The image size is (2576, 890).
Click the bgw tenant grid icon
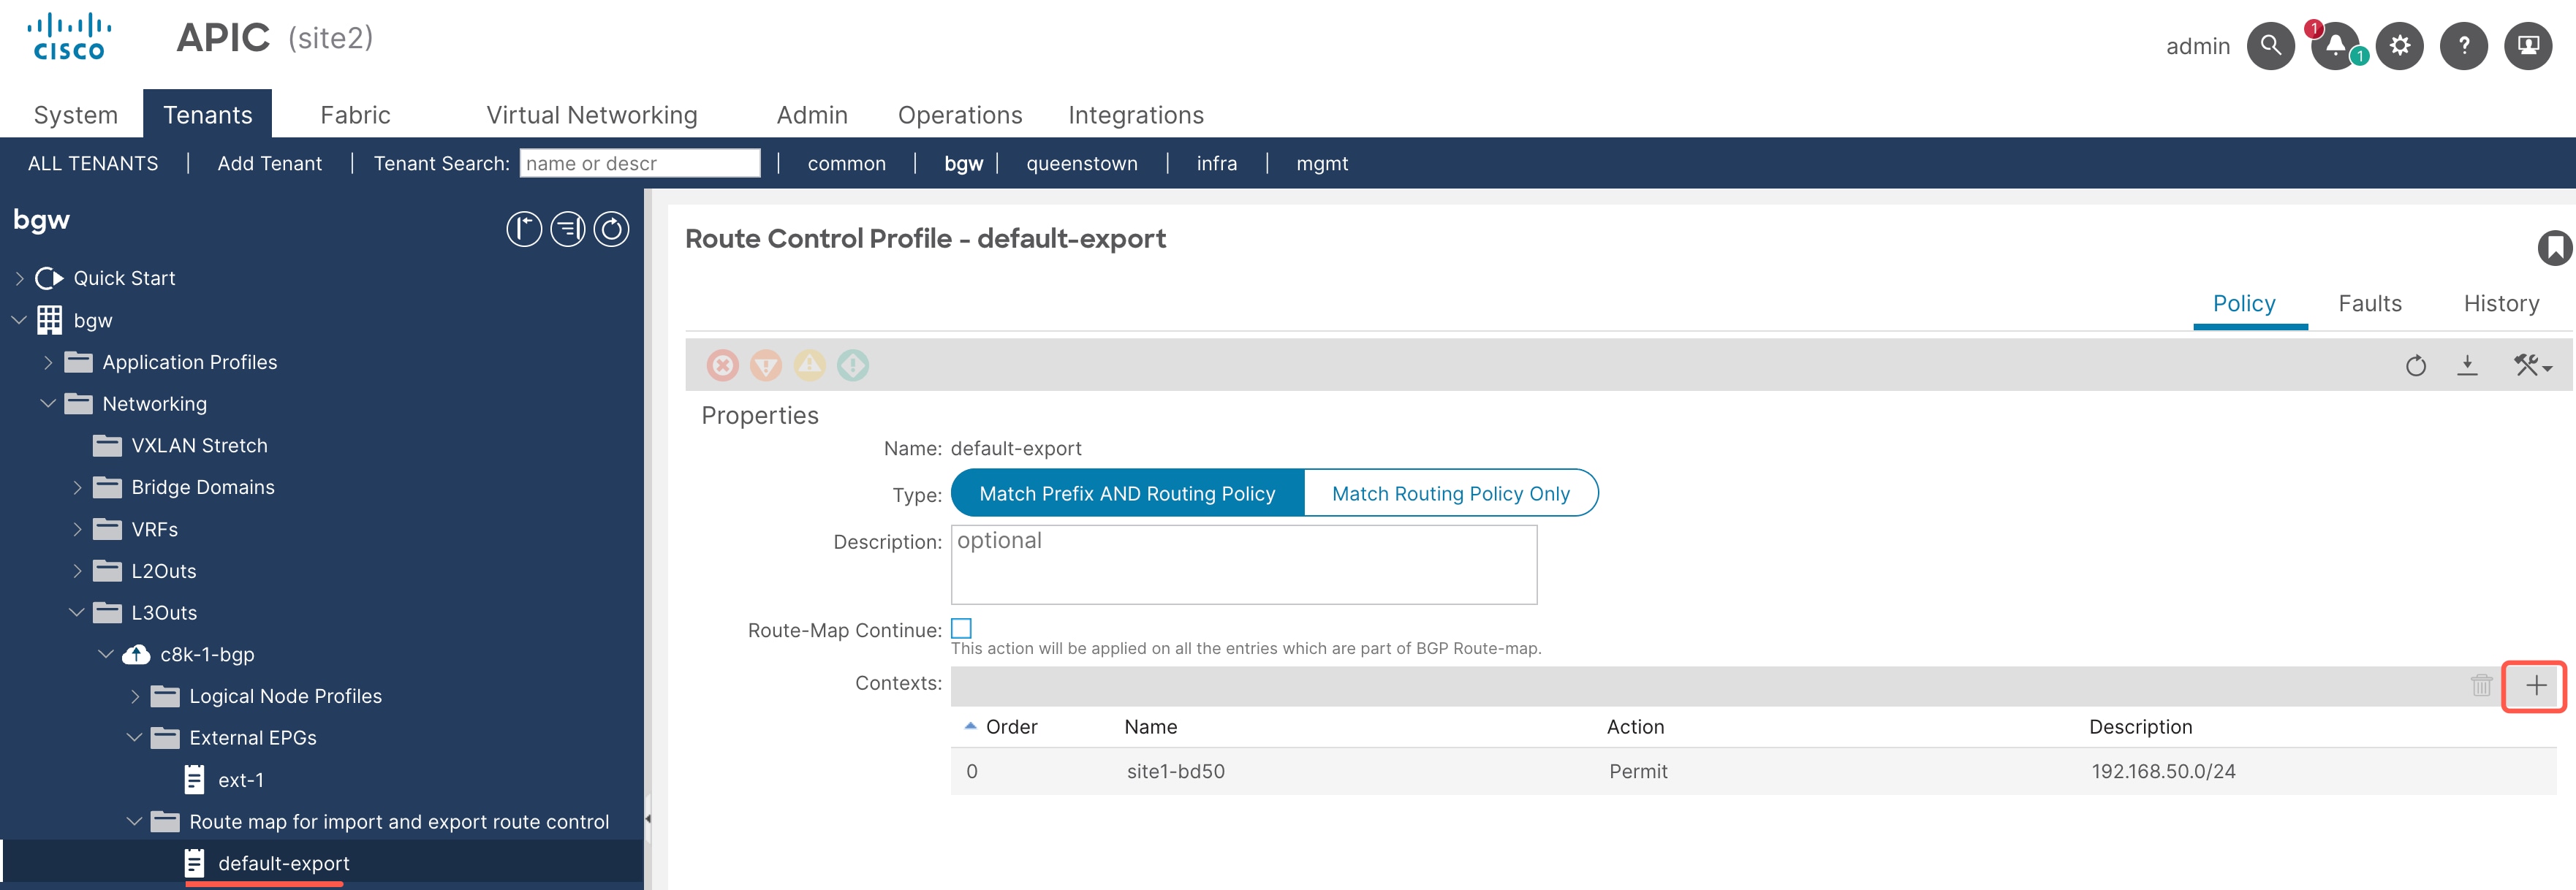[49, 320]
